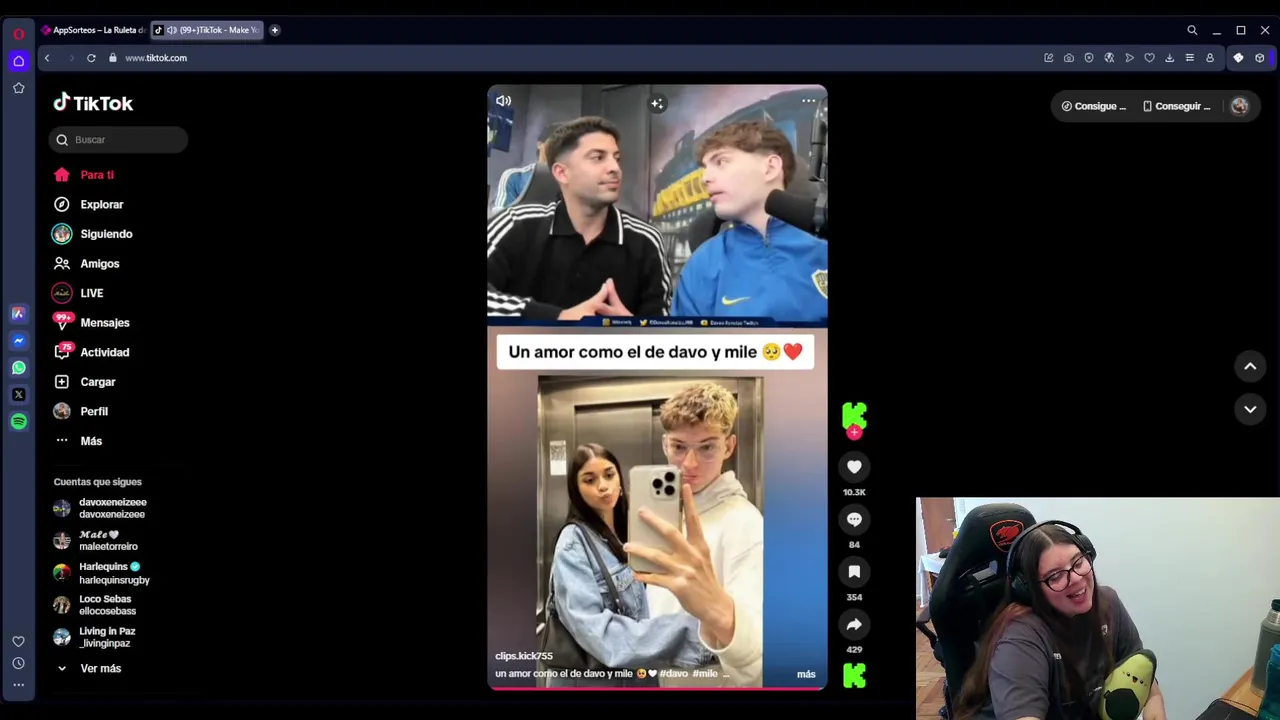
Task: Open the Cargar upload page
Action: 85,382
